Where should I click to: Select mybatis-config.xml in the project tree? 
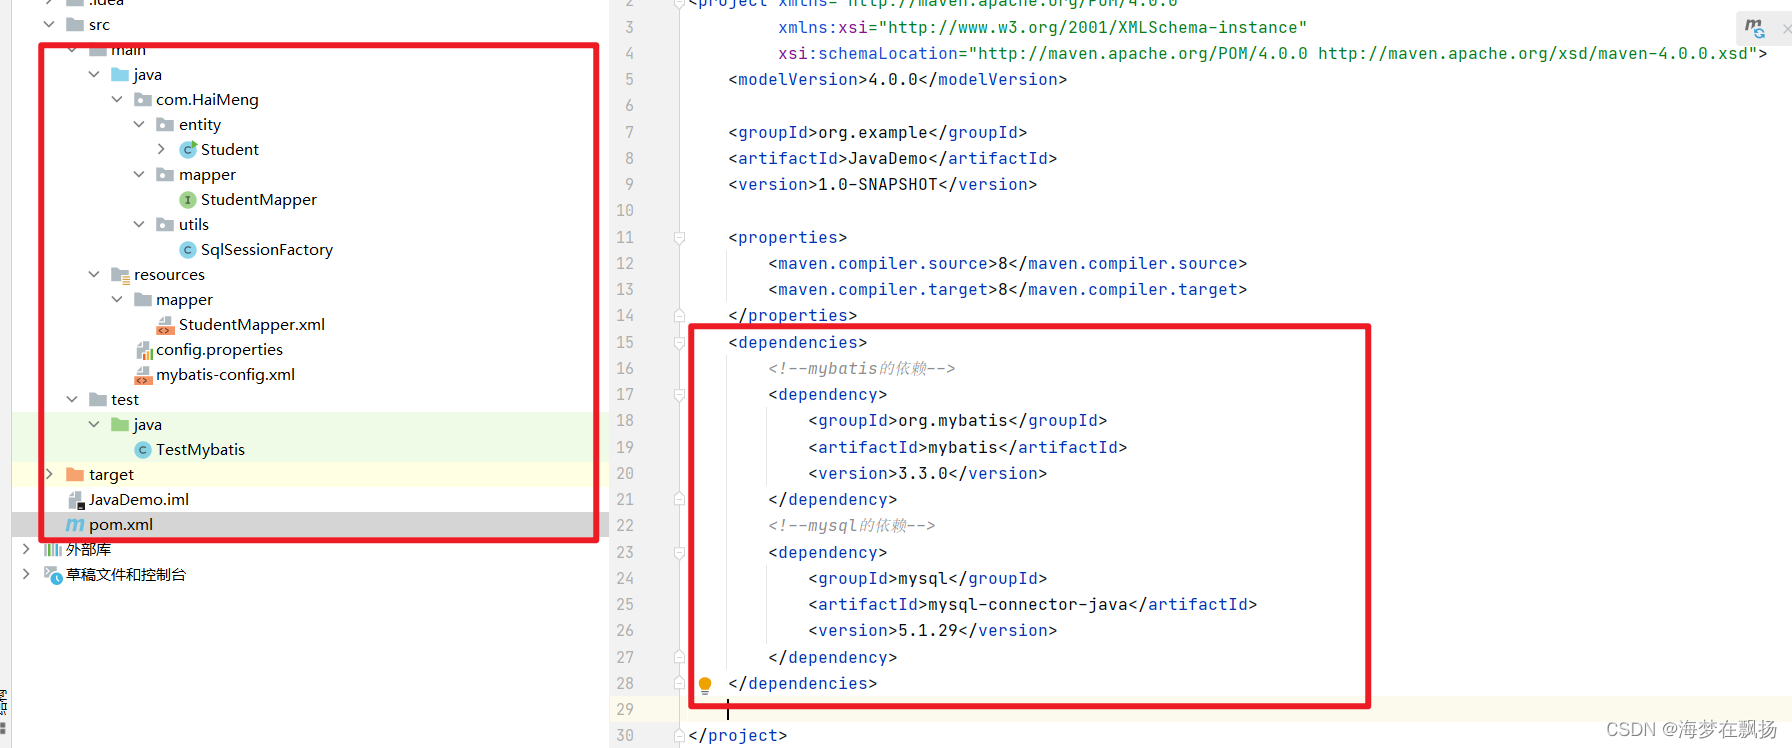tap(225, 375)
